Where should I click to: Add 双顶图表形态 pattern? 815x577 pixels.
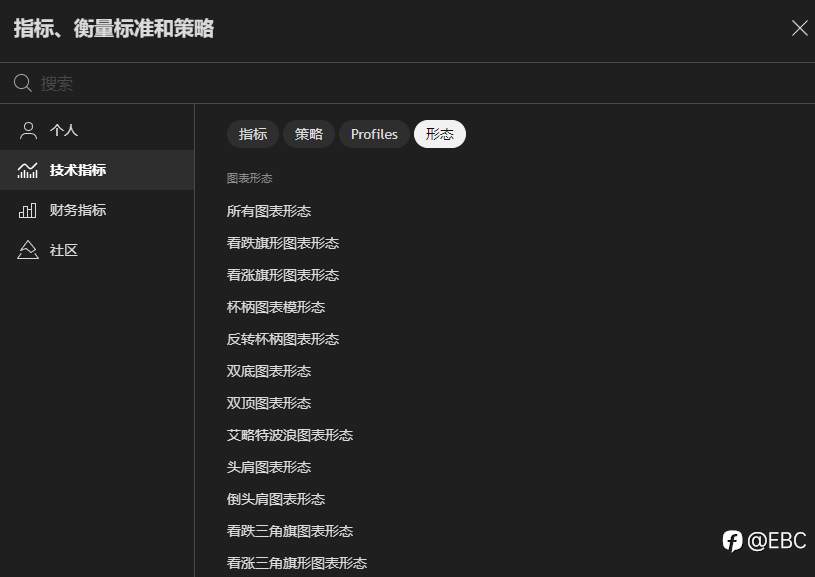[x=269, y=403]
